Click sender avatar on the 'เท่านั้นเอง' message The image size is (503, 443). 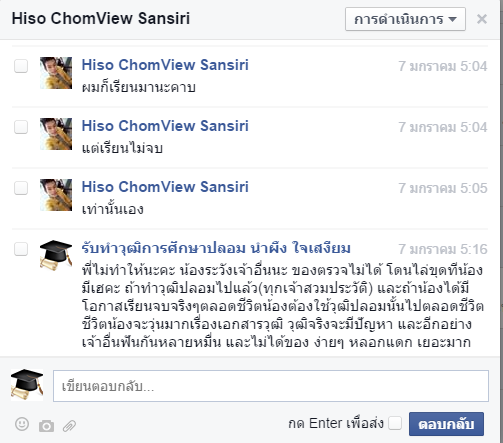tap(56, 195)
